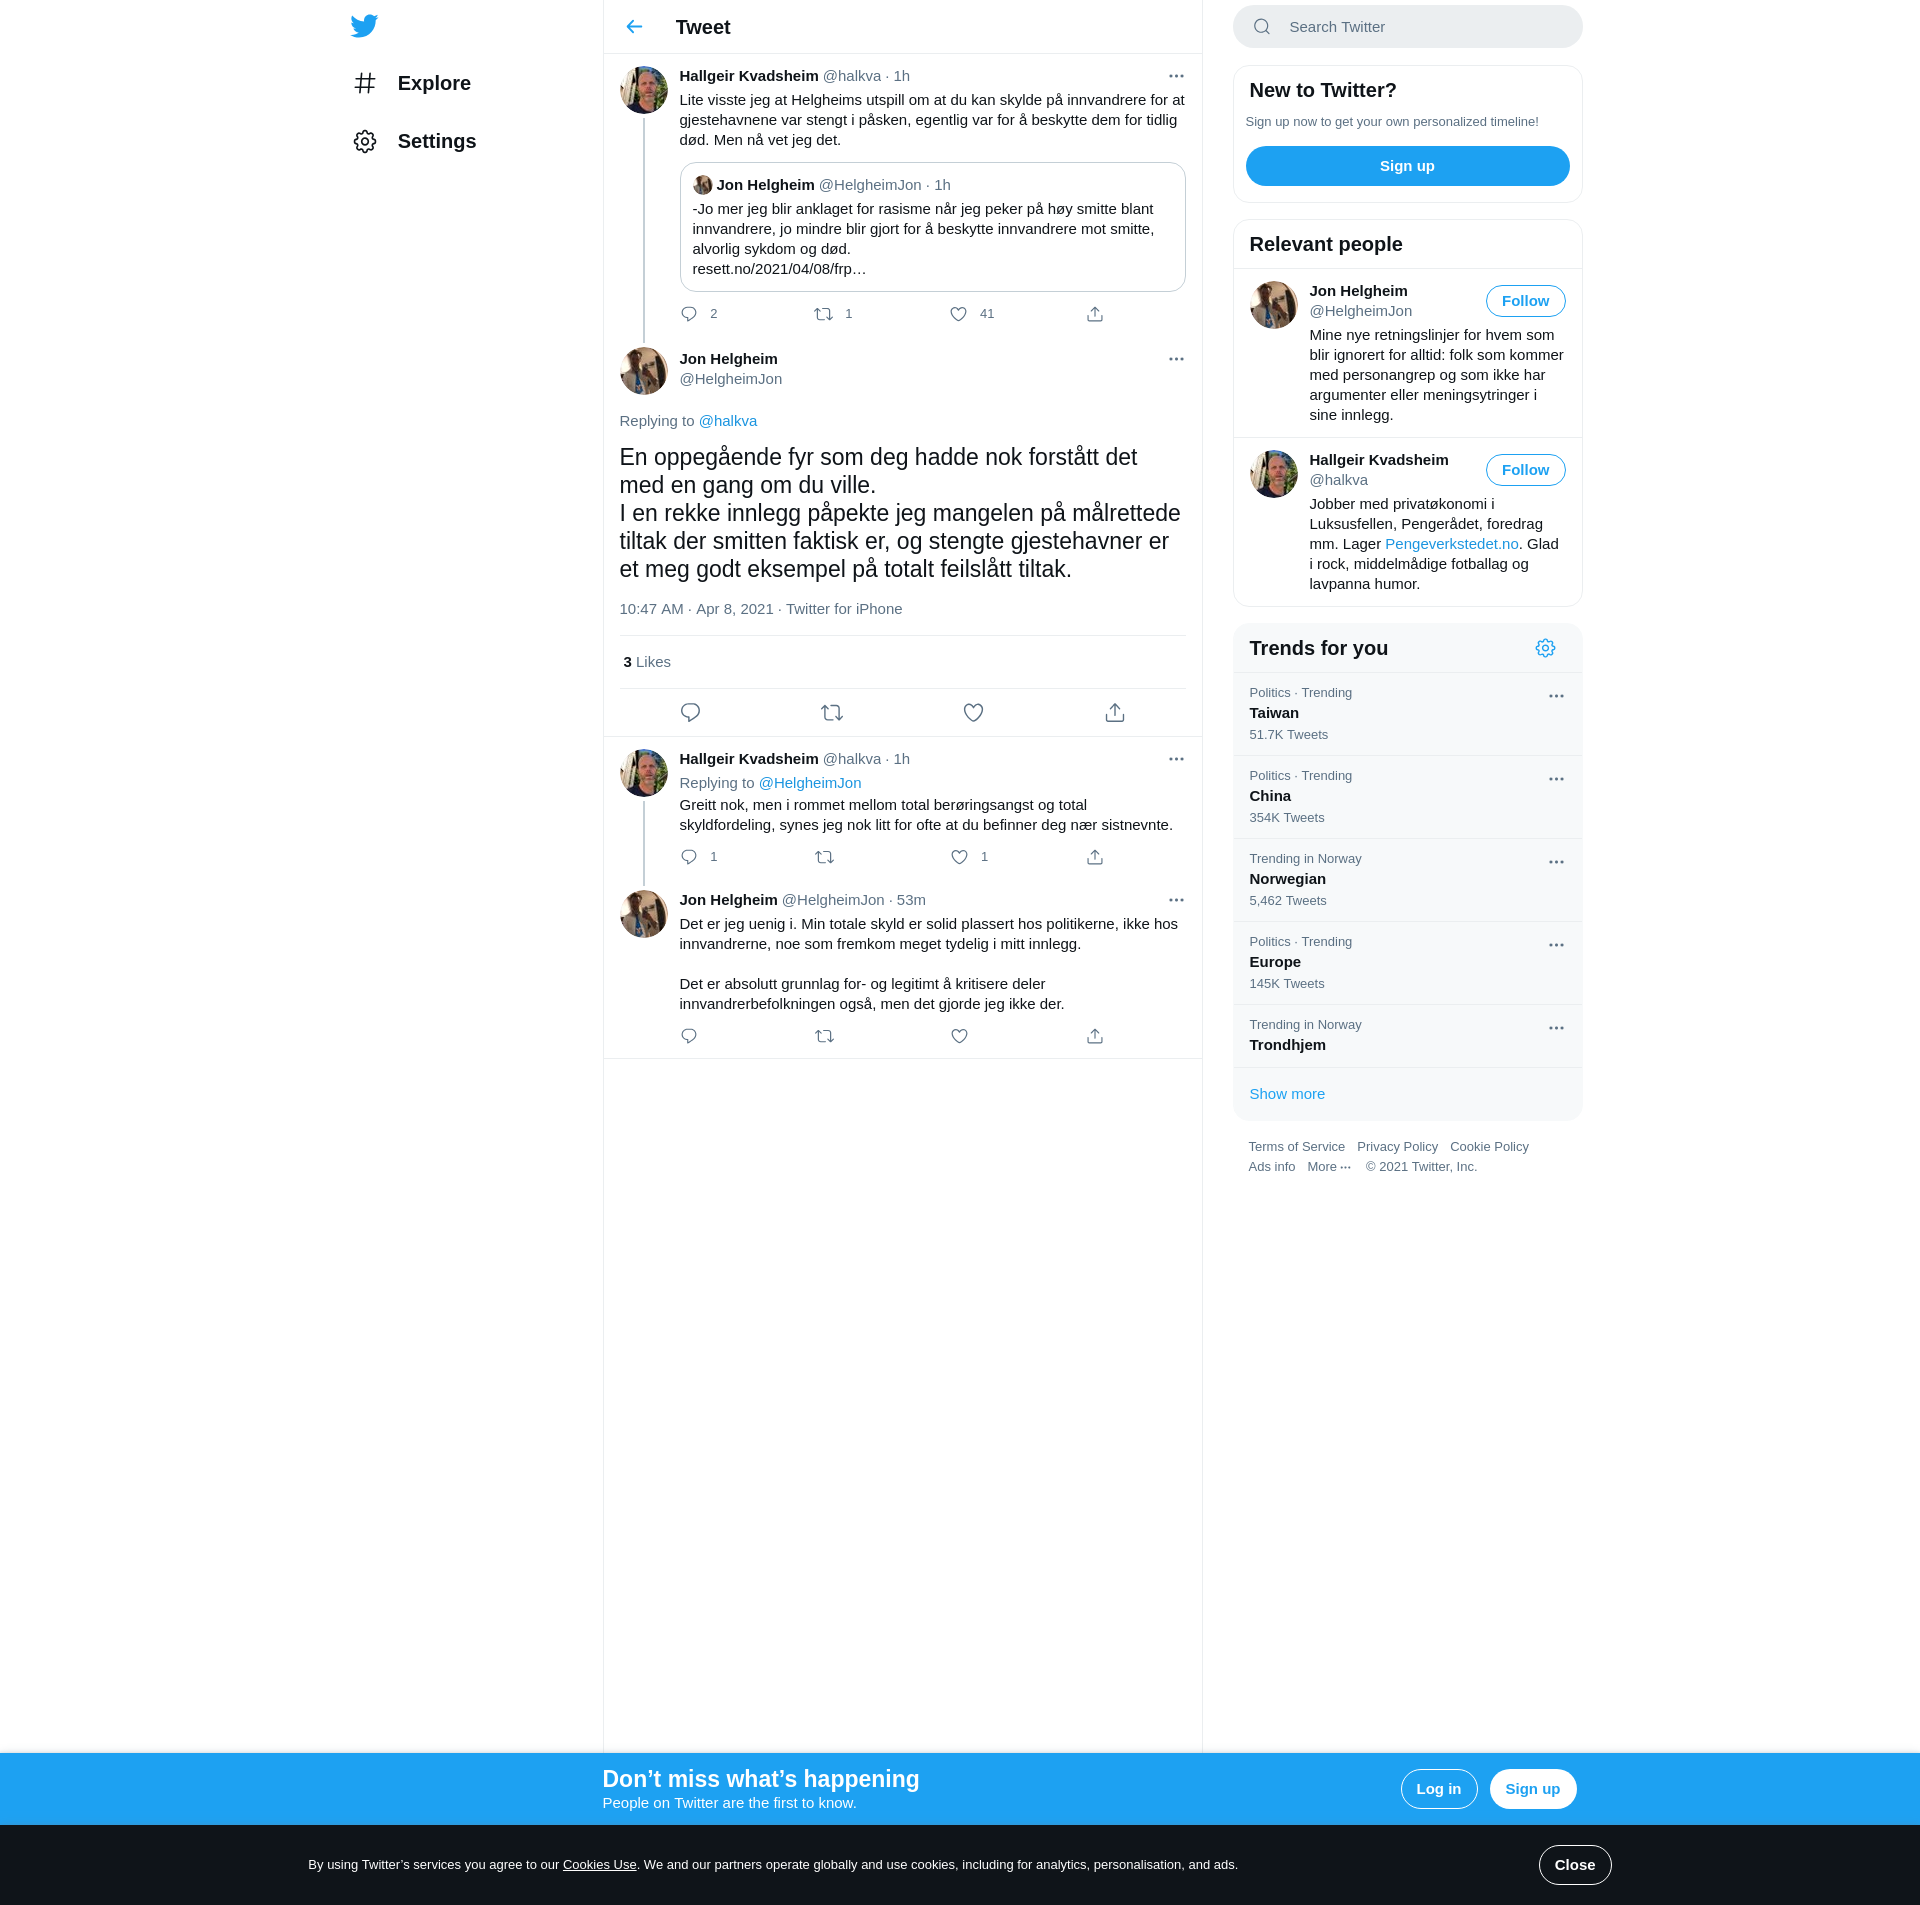Open the Trends settings gear
The image size is (1920, 1905).
[1545, 648]
